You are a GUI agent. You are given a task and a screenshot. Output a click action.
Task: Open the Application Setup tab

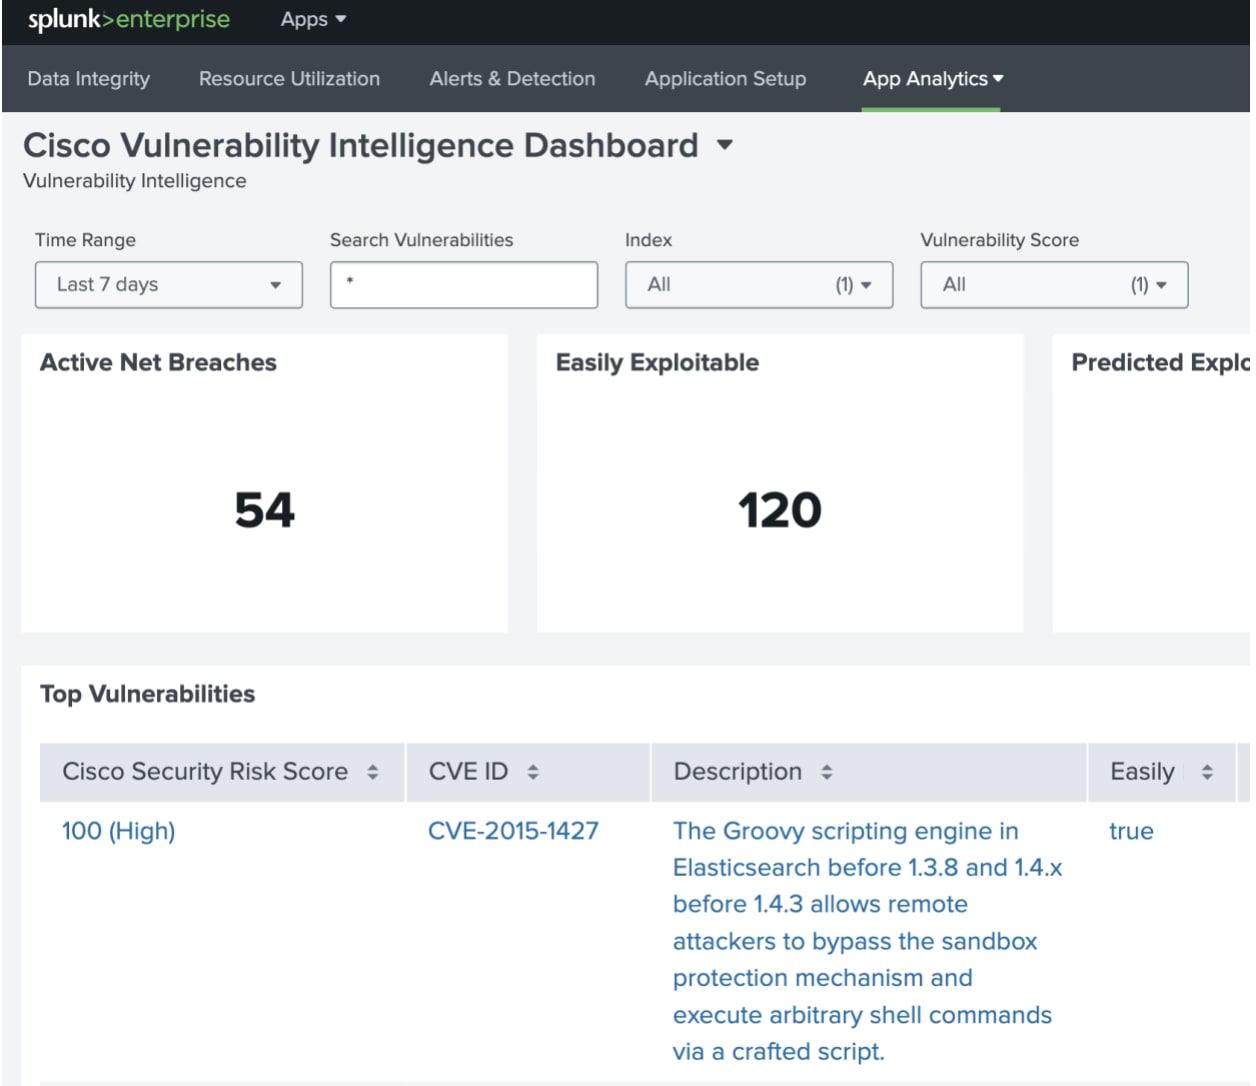point(724,78)
